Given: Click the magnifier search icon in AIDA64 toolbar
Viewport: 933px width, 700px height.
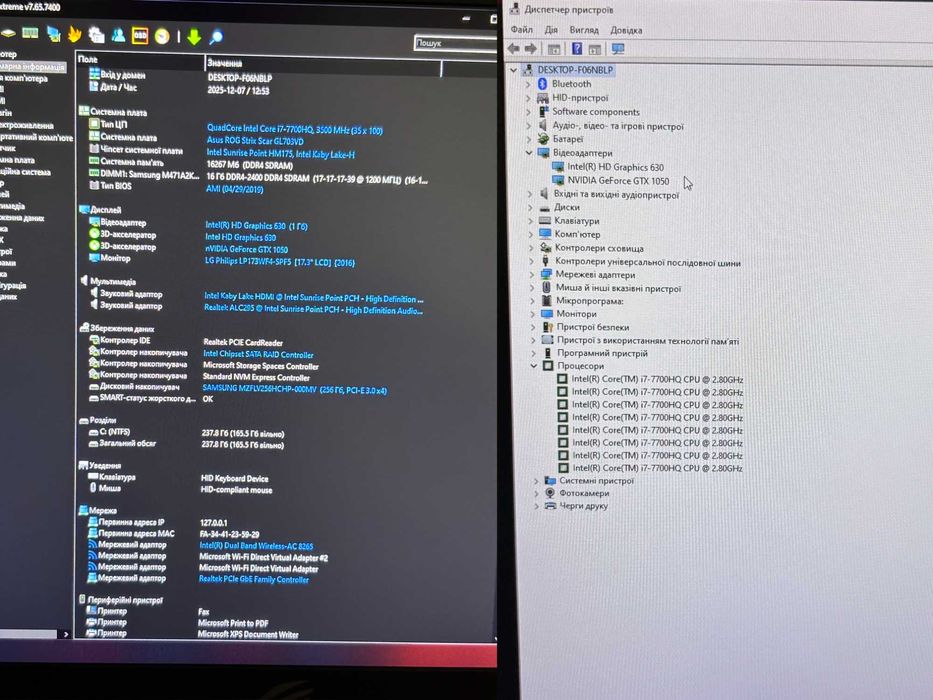Looking at the screenshot, I should click(x=216, y=37).
